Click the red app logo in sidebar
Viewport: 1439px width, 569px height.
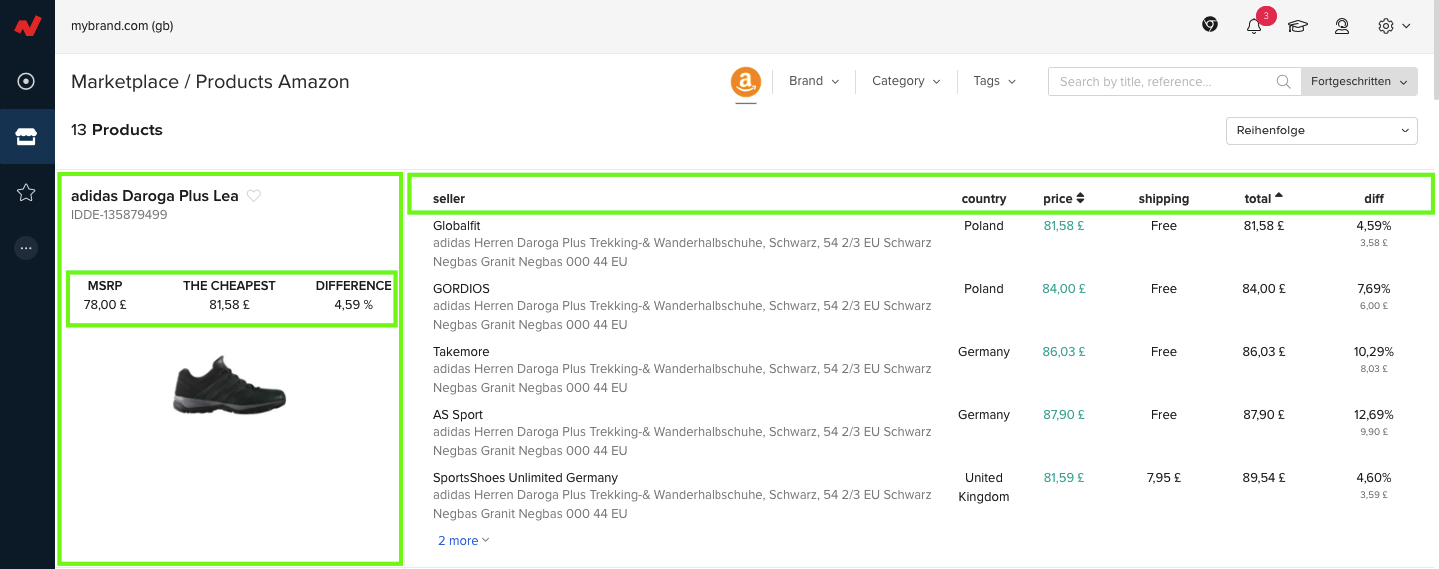(27, 26)
